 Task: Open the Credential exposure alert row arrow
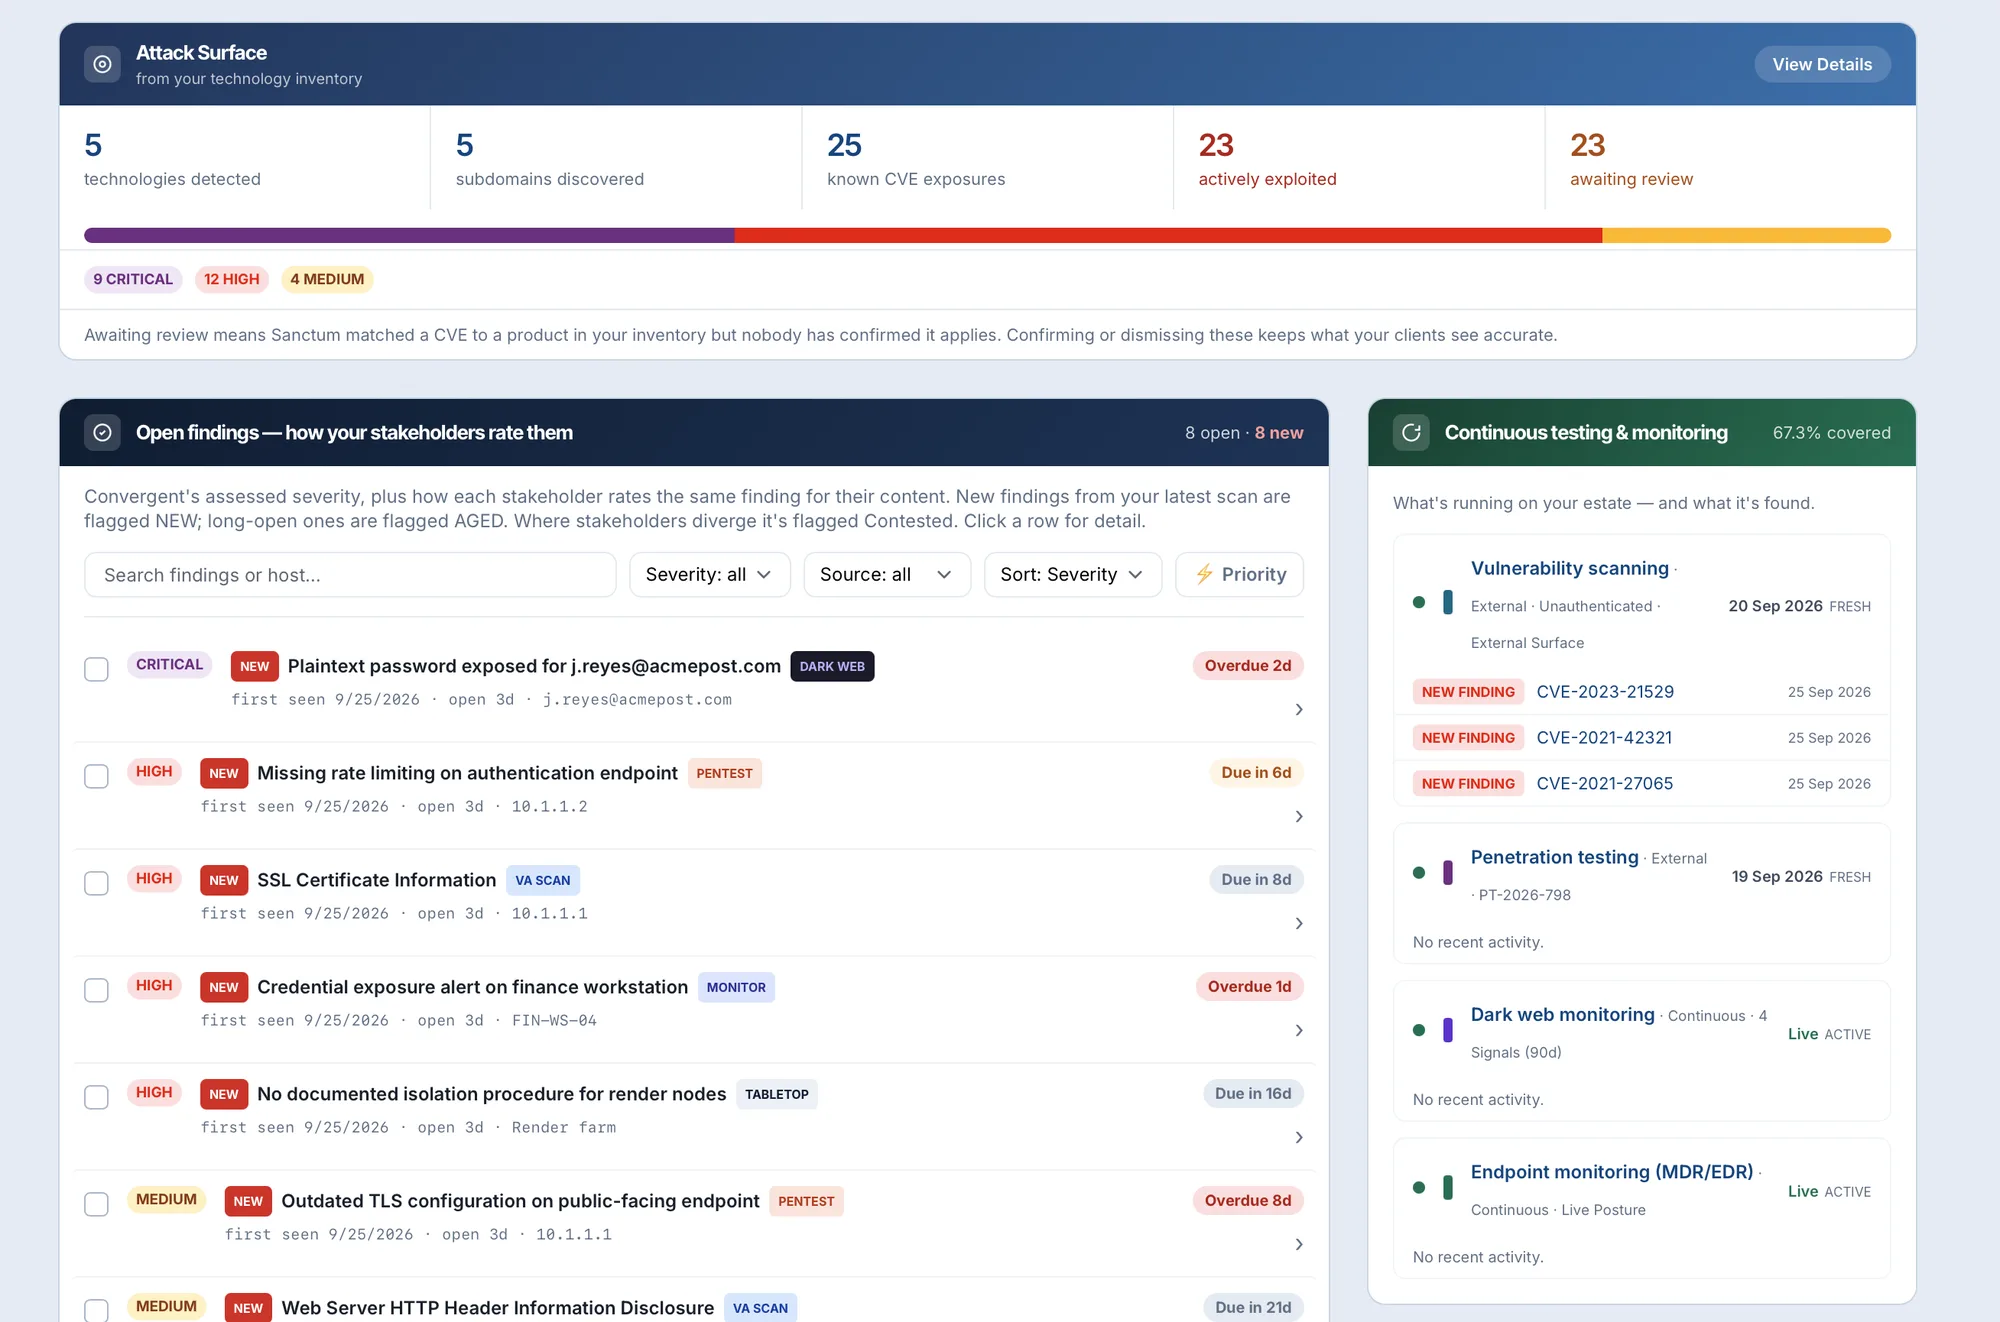pyautogui.click(x=1299, y=1030)
